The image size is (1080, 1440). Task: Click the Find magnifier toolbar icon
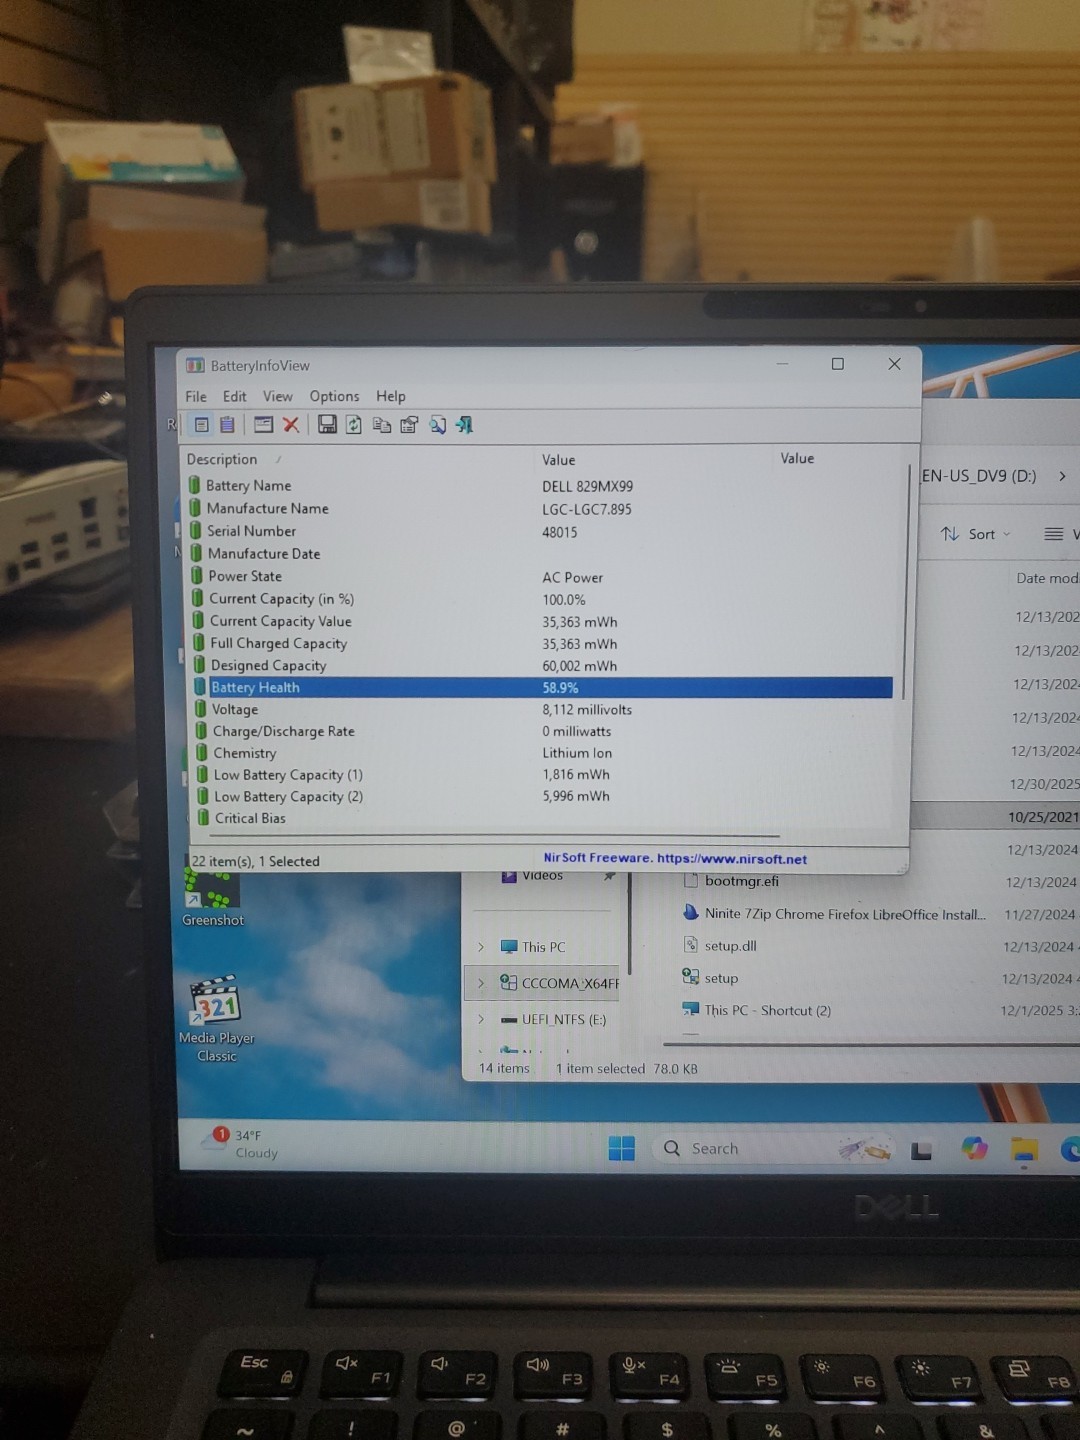click(x=437, y=425)
